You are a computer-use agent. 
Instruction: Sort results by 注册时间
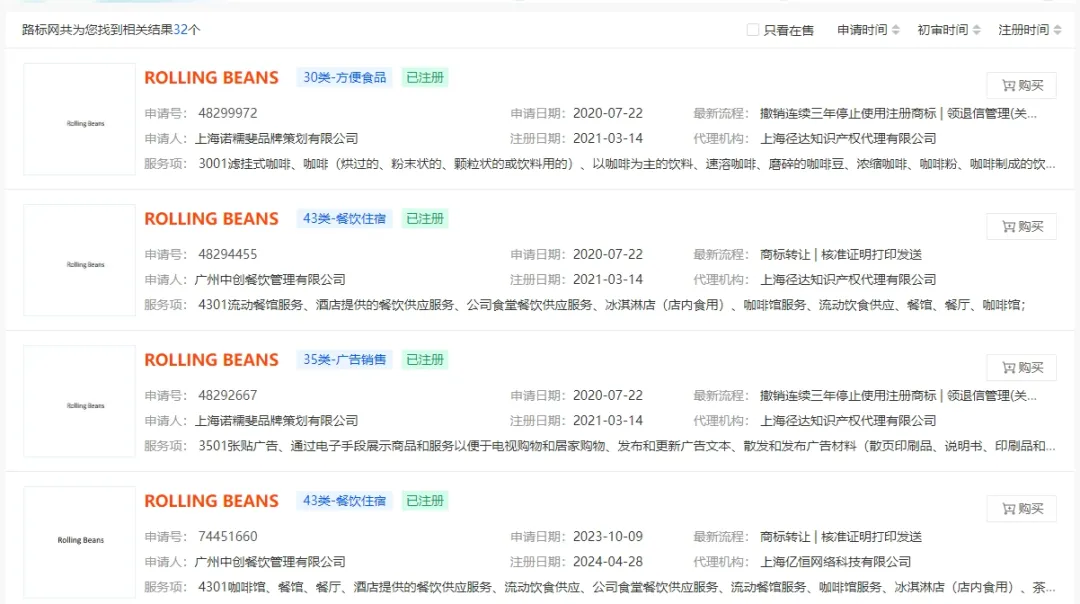1030,30
